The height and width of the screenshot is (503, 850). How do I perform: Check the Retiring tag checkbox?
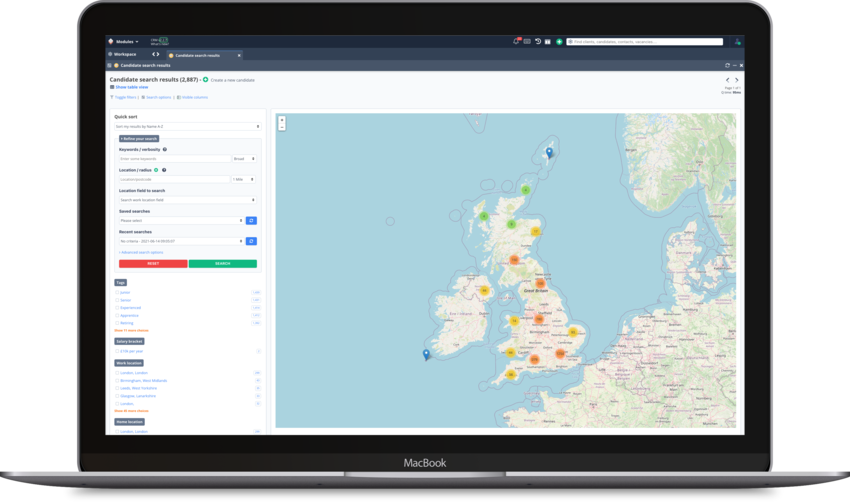coord(117,323)
